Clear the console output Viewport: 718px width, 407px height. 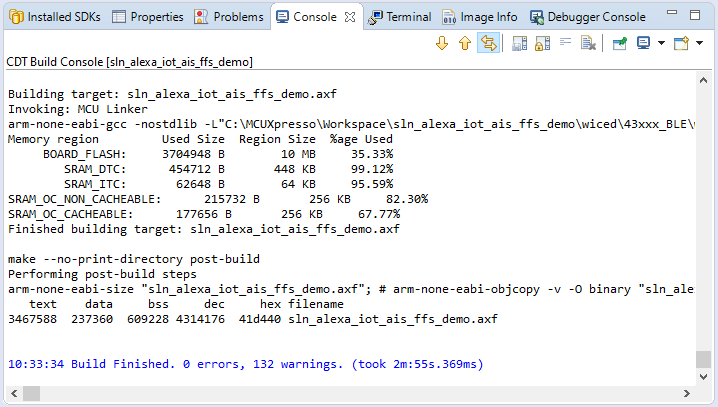[x=589, y=43]
